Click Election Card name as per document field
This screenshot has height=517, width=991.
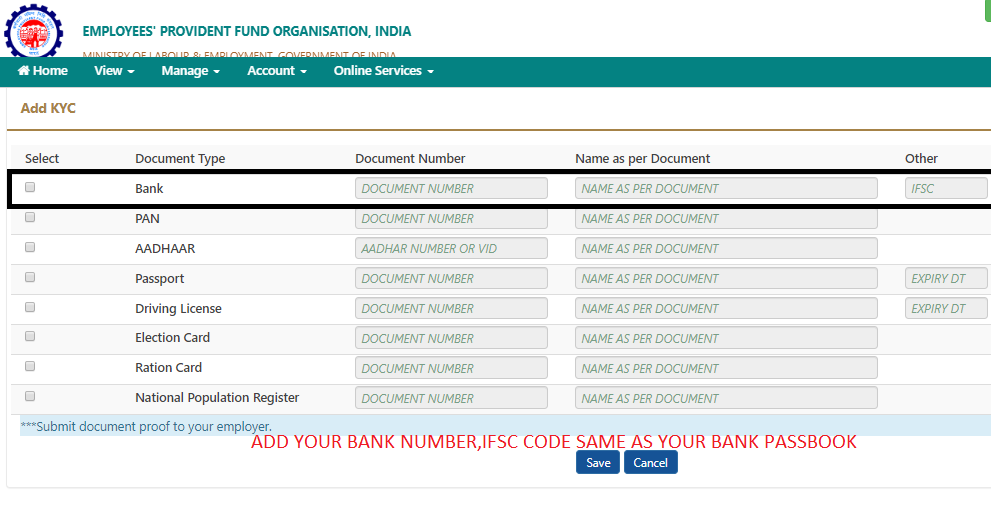tap(726, 338)
